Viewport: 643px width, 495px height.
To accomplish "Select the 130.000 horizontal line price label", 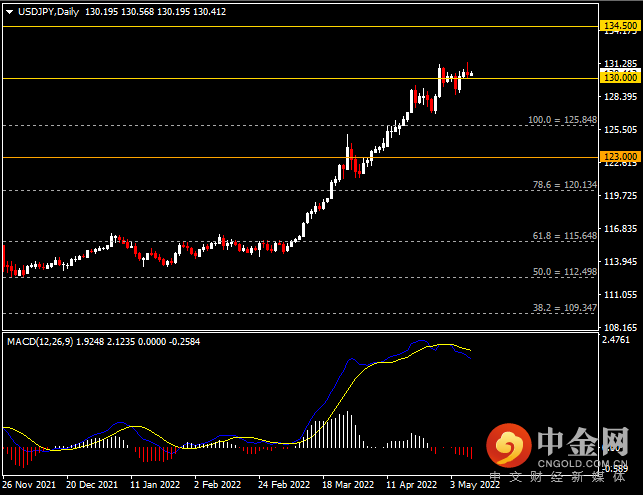I will [x=620, y=78].
